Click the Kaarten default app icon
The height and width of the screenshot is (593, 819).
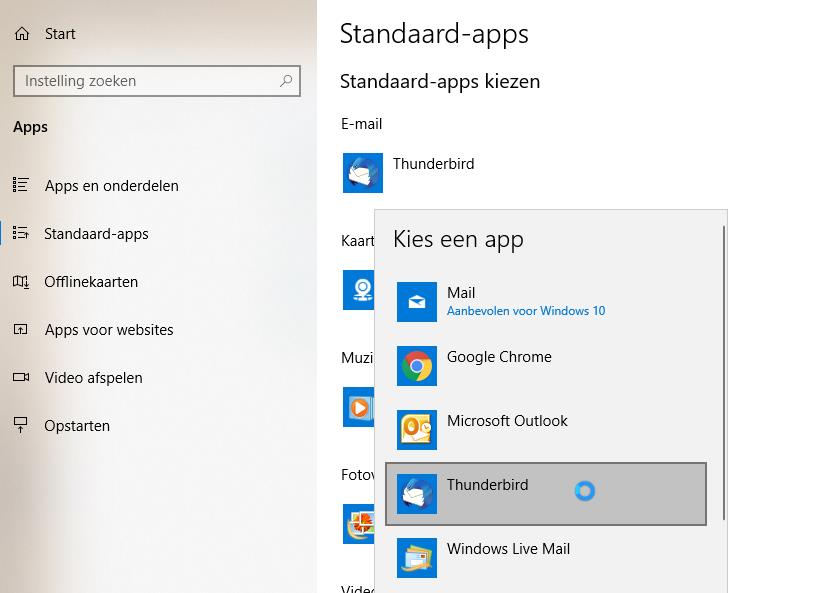360,290
